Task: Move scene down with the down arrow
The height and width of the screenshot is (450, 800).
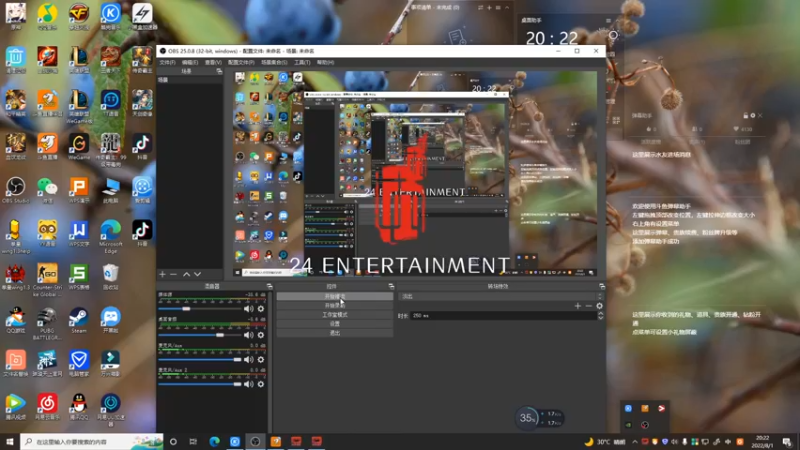Action: pos(197,274)
